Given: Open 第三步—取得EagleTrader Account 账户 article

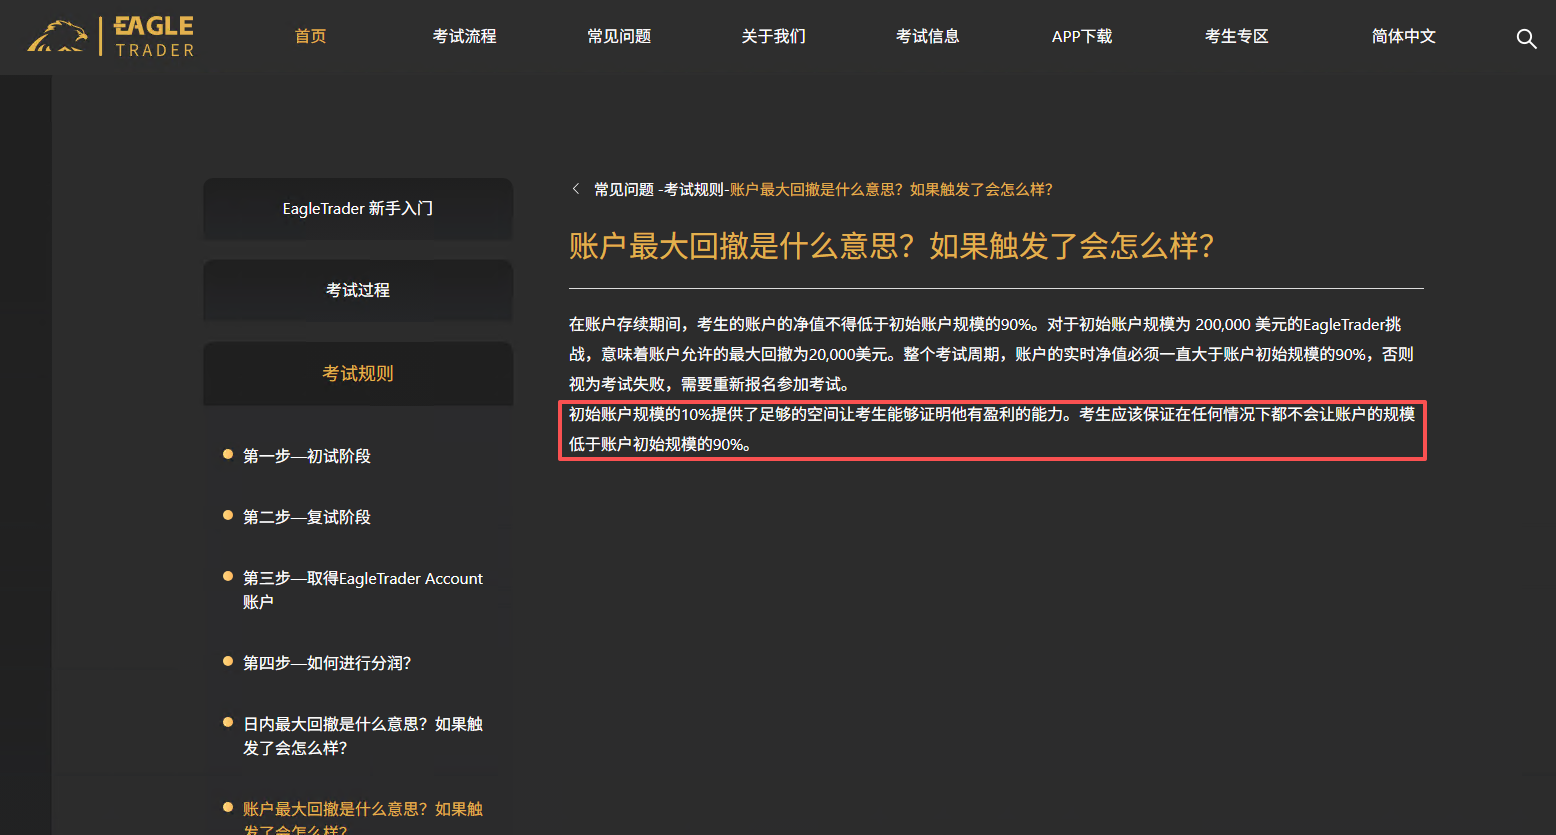Looking at the screenshot, I should pyautogui.click(x=363, y=590).
